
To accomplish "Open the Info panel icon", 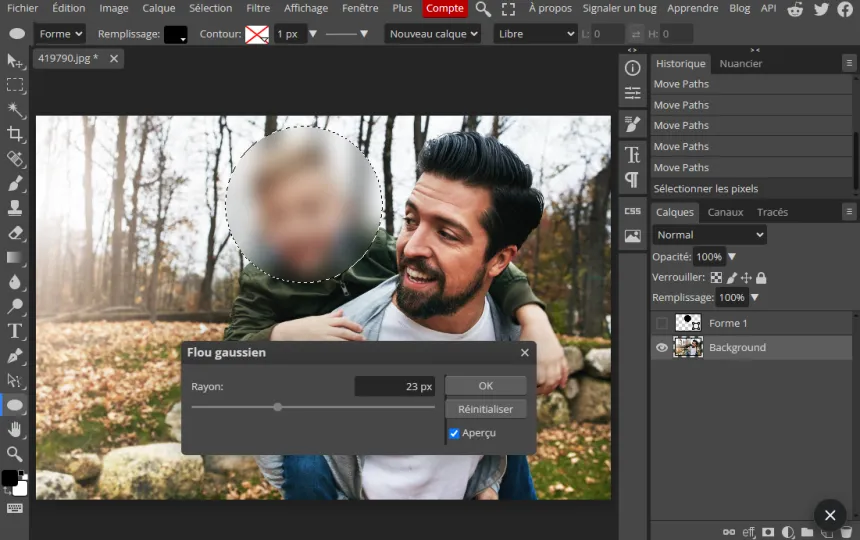I will tap(632, 68).
